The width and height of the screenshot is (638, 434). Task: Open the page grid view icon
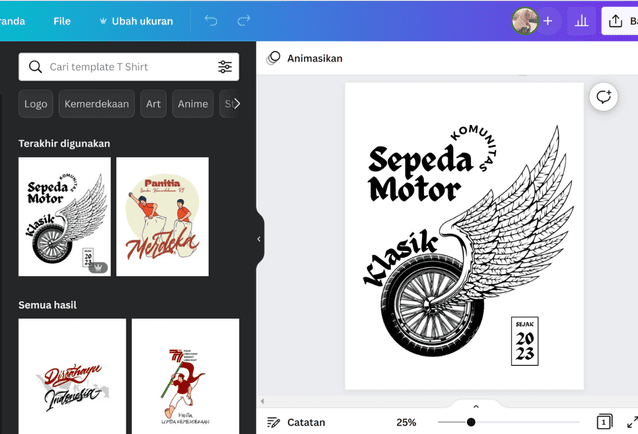tap(604, 422)
